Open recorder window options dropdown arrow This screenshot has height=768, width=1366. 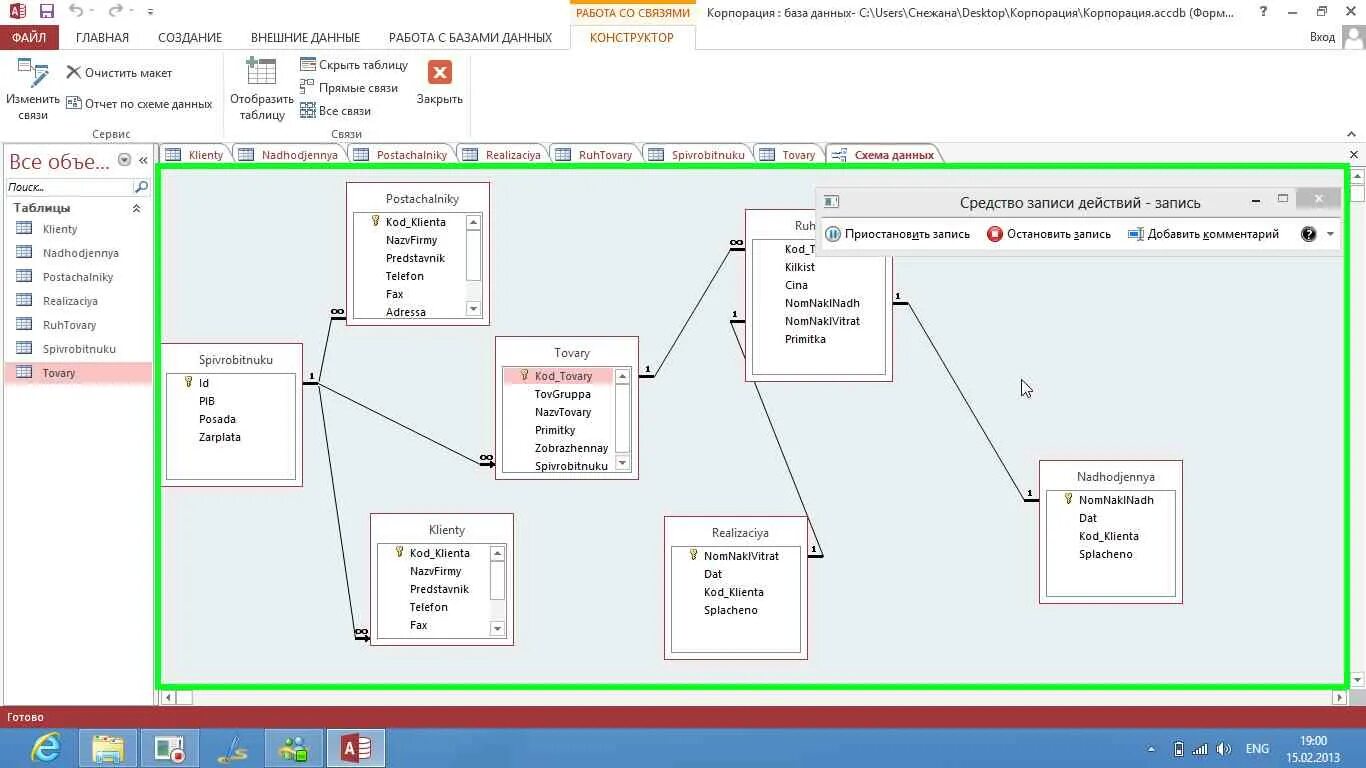1330,234
